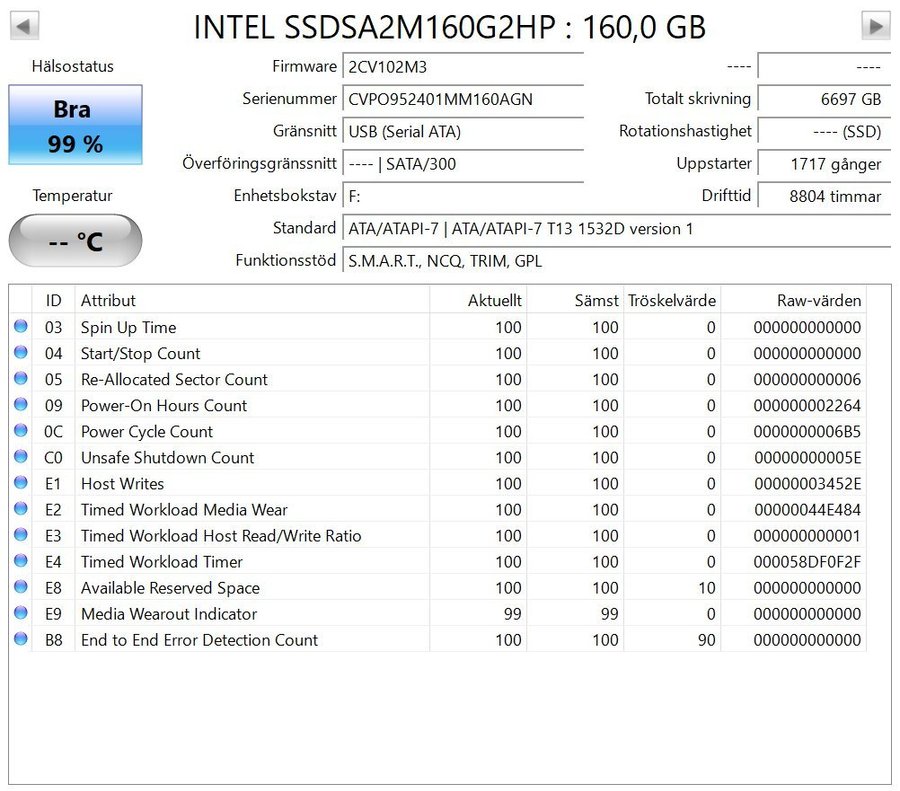This screenshot has width=900, height=791.
Task: Click the status dot beside Host Writes
Action: pos(20,483)
